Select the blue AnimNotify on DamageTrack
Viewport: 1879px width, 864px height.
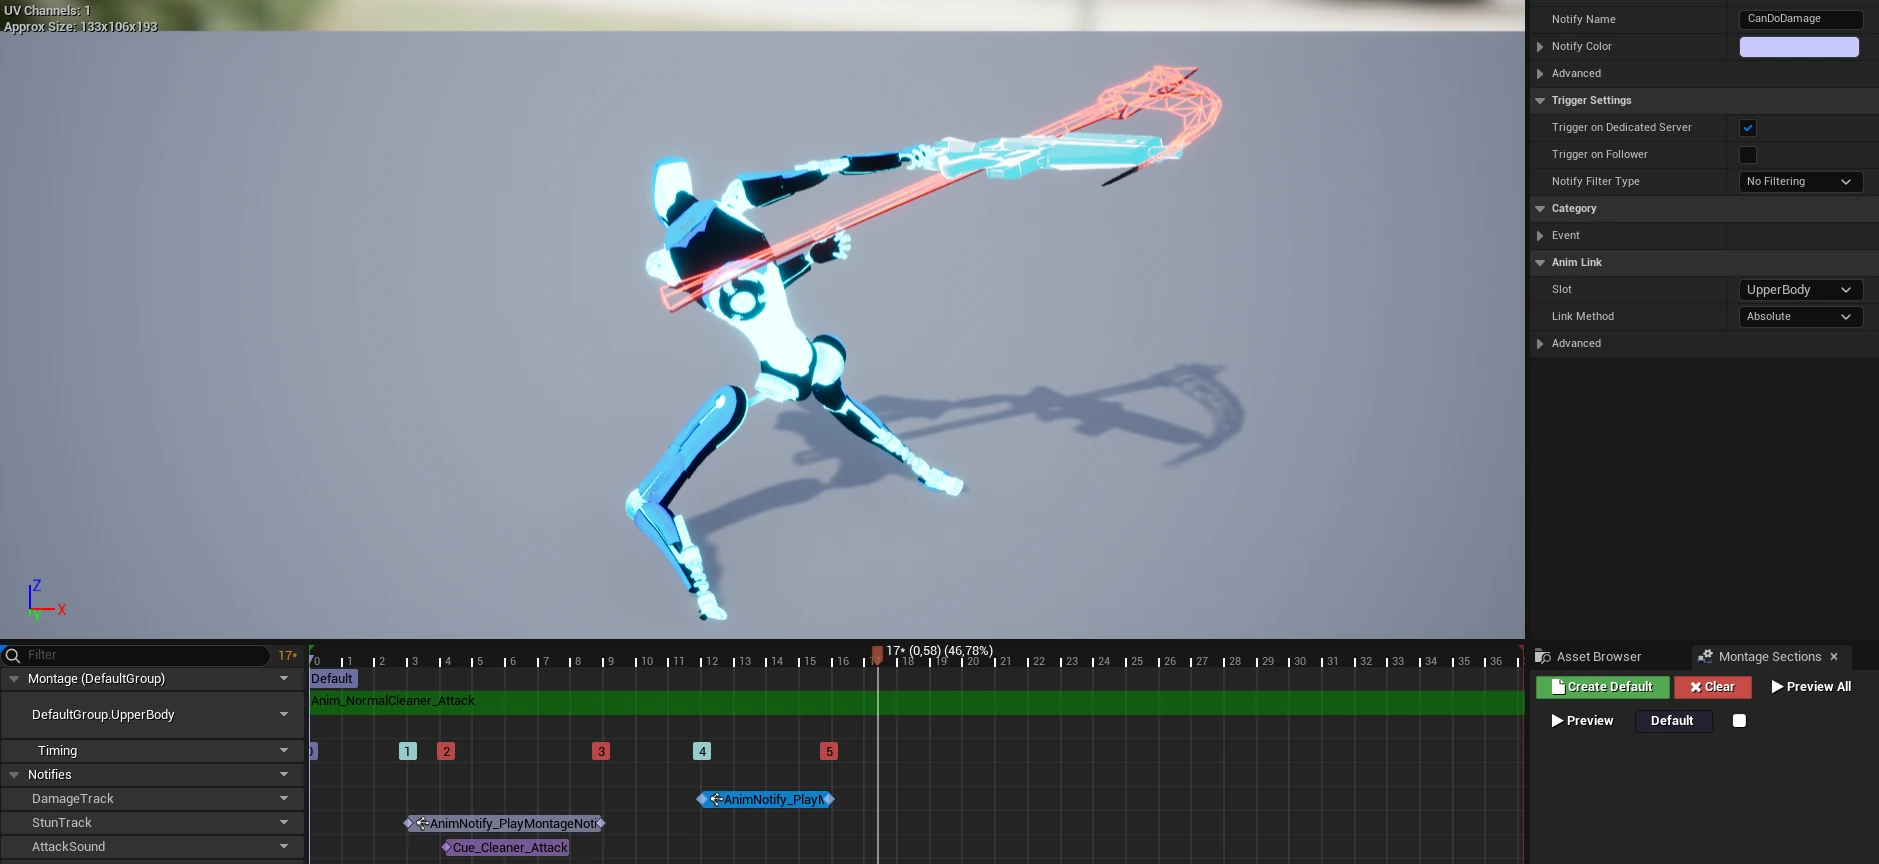766,800
